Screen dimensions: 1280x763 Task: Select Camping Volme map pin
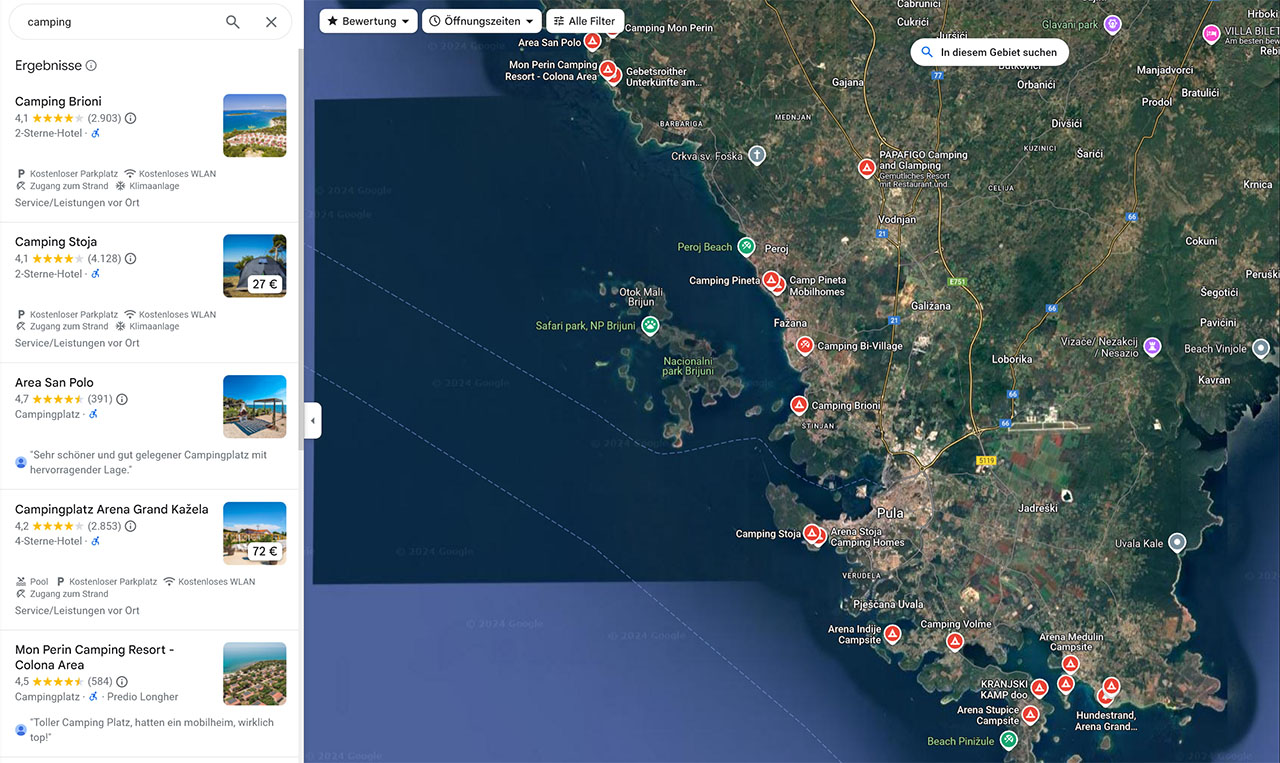pyautogui.click(x=955, y=641)
